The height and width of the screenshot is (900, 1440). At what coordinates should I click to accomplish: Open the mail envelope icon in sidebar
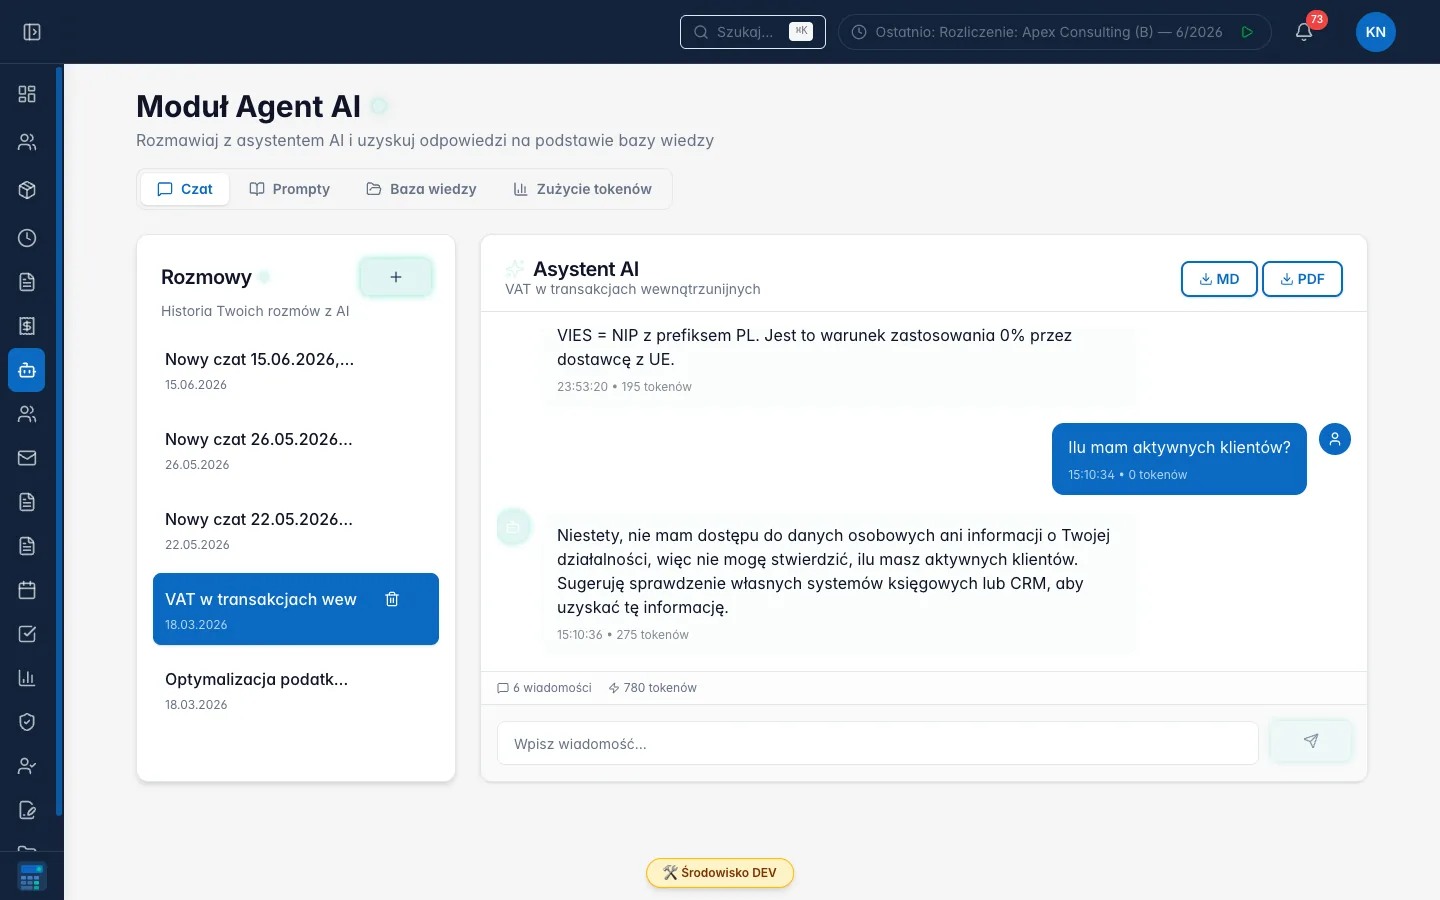(27, 458)
